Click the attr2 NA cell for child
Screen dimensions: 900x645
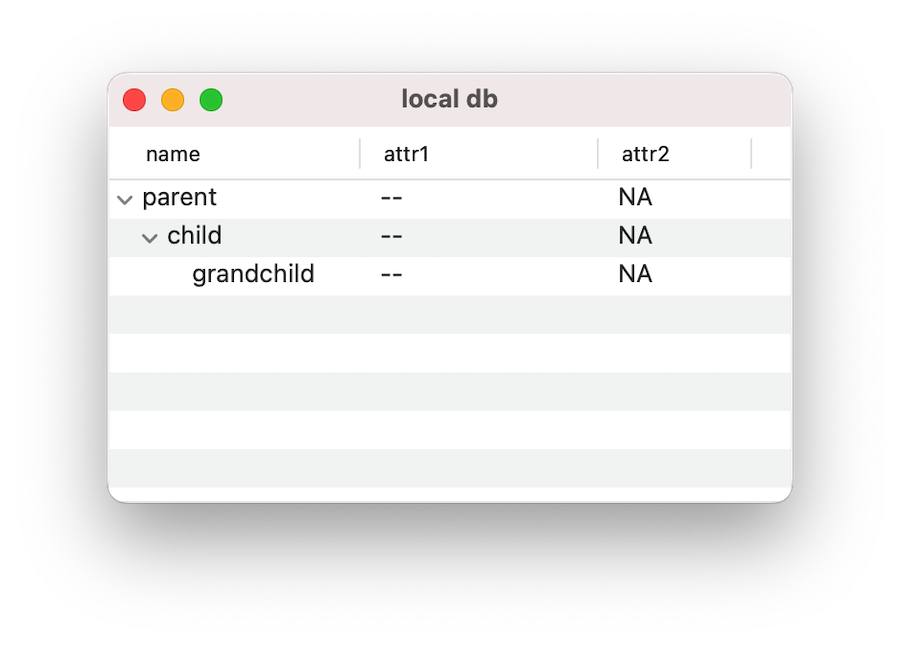click(635, 236)
